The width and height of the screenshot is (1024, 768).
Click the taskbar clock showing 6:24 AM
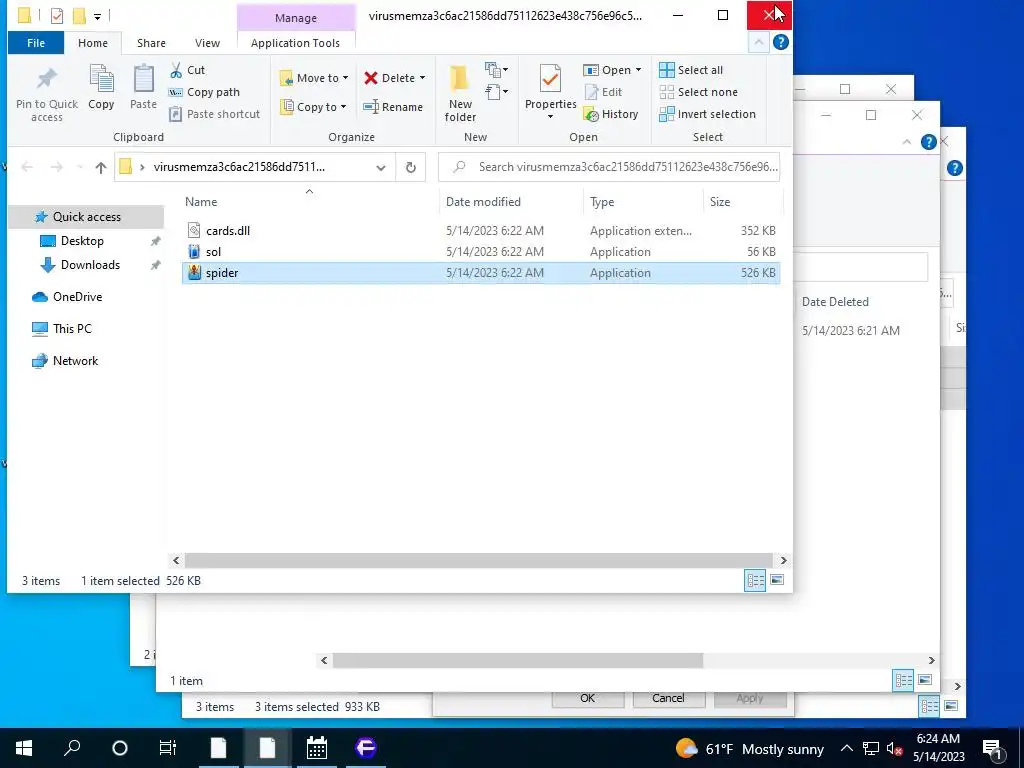pos(938,748)
